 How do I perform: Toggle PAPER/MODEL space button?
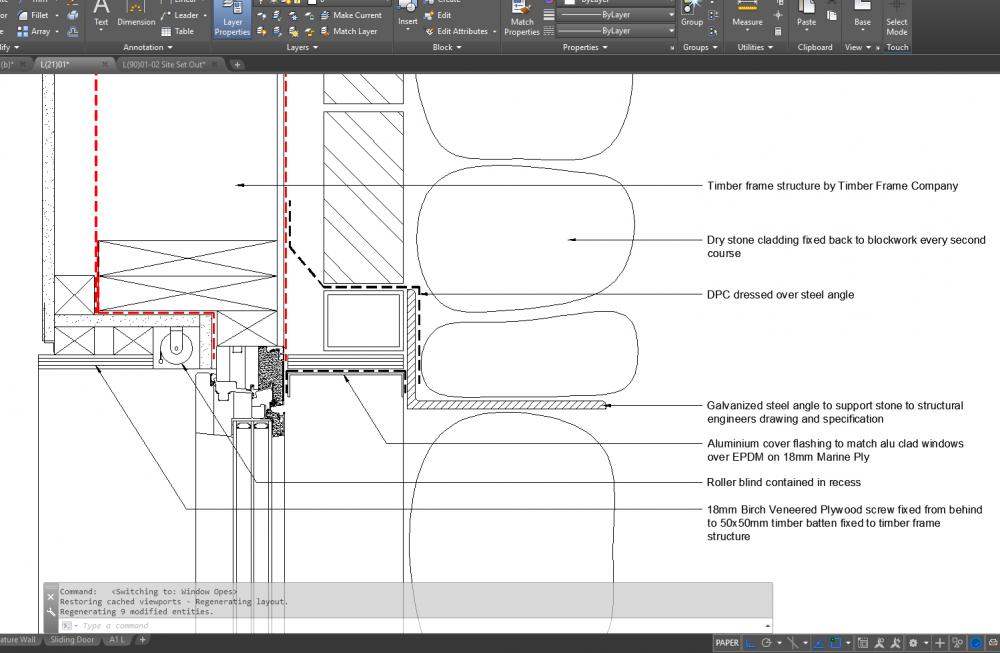point(726,643)
